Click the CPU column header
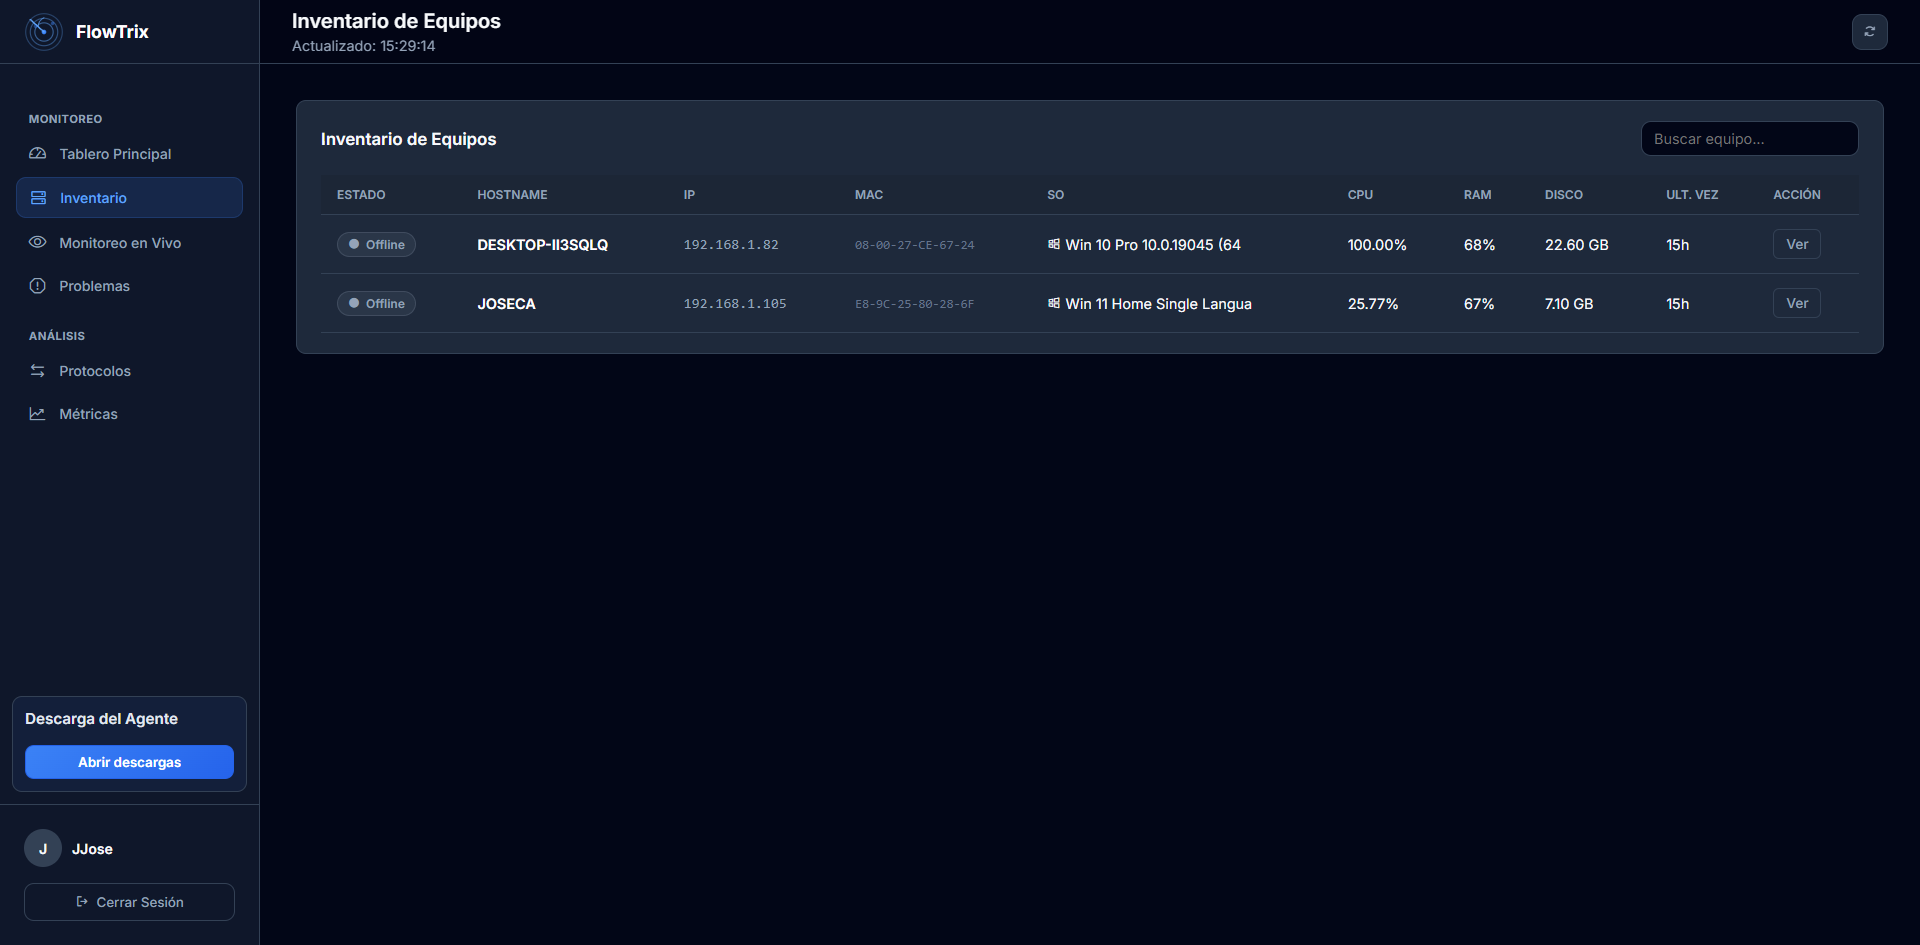The height and width of the screenshot is (945, 1920). pos(1360,195)
